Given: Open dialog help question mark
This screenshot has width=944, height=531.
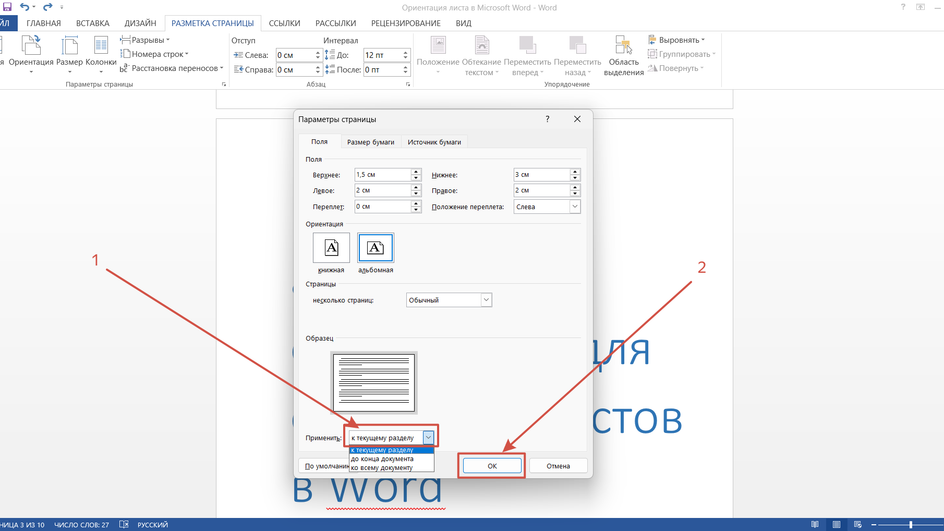Looking at the screenshot, I should click(547, 119).
